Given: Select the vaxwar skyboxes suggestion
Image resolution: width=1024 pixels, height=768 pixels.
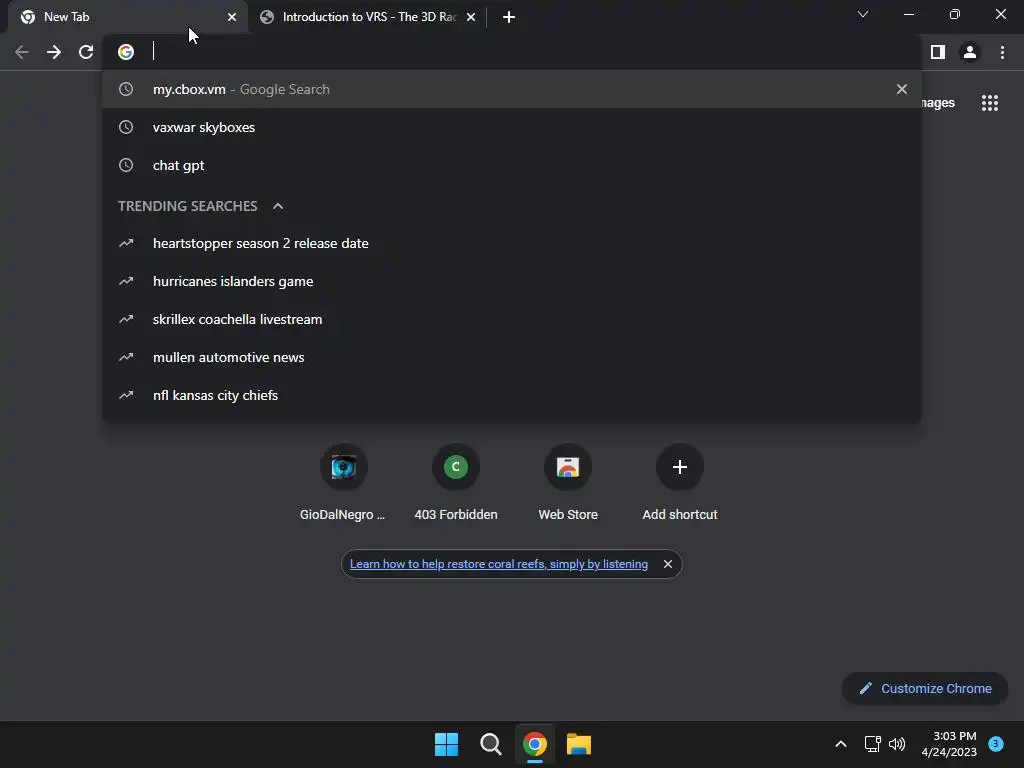Looking at the screenshot, I should (512, 127).
